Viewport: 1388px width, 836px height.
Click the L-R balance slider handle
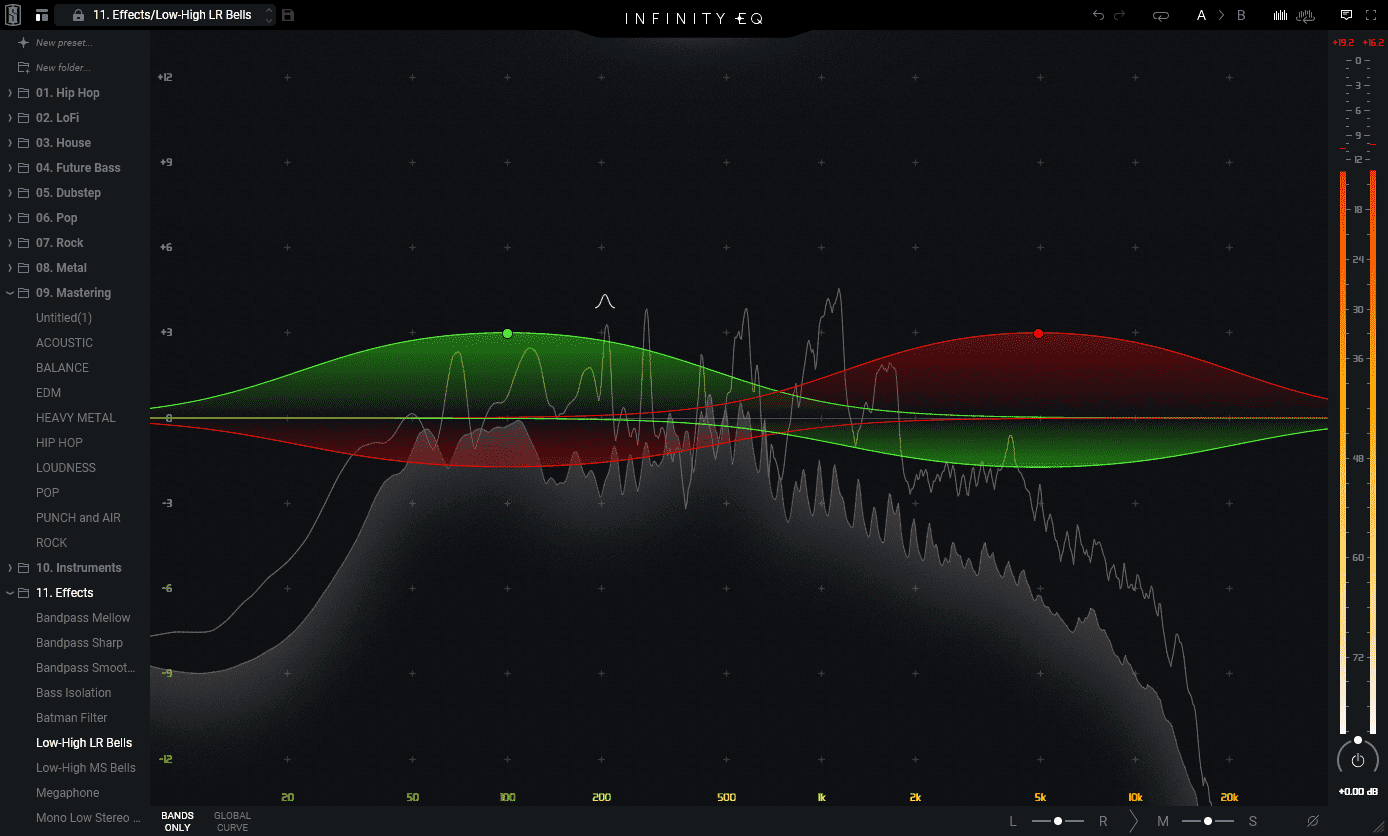[x=1058, y=821]
